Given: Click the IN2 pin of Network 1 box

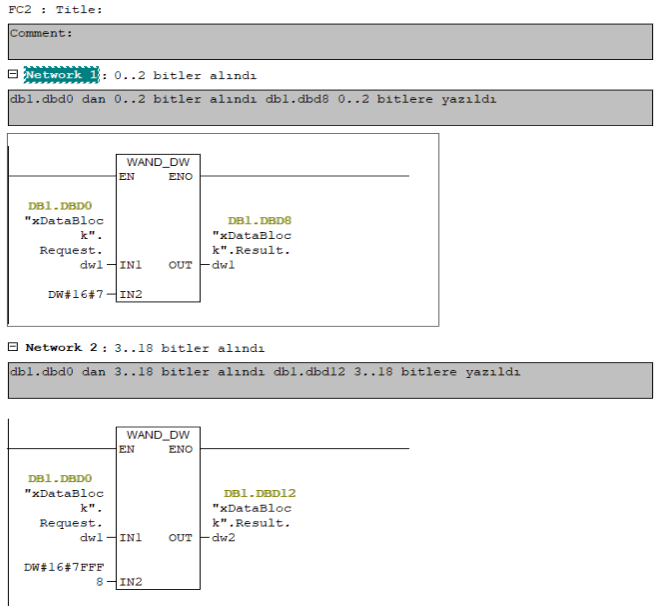Looking at the screenshot, I should (x=131, y=294).
